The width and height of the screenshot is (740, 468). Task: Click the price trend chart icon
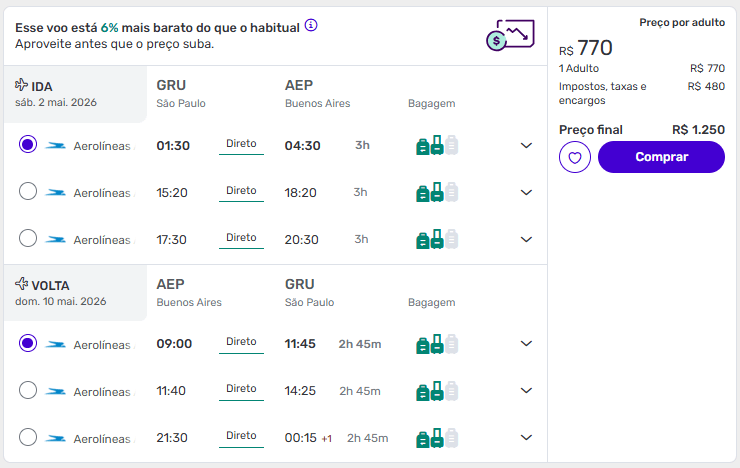(x=508, y=35)
